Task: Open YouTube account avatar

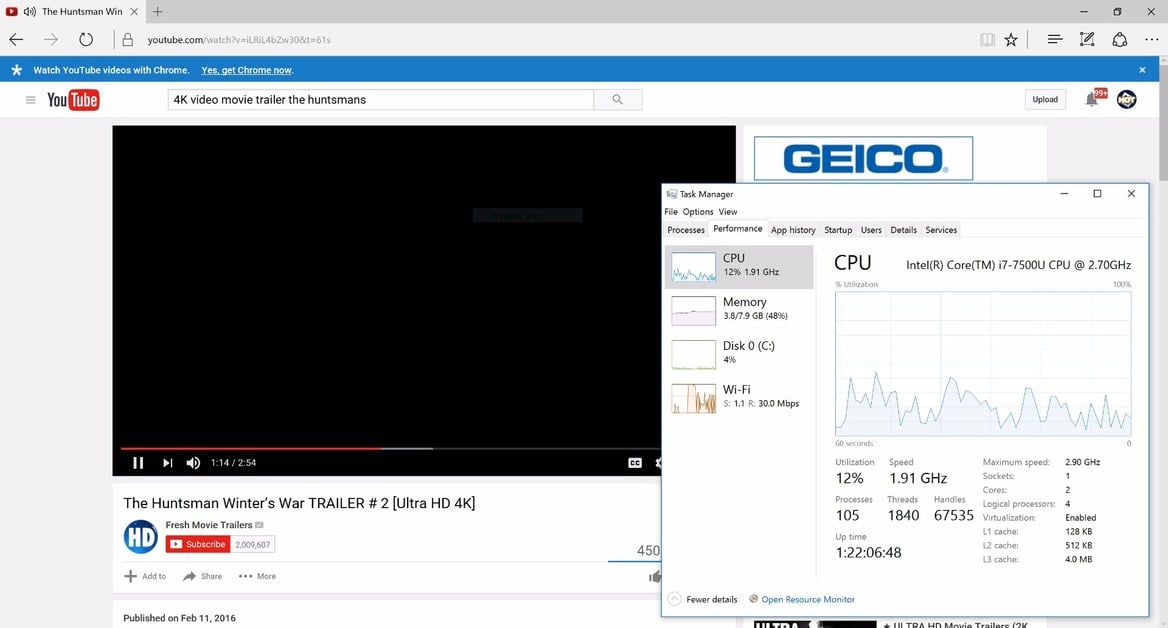Action: coord(1126,99)
